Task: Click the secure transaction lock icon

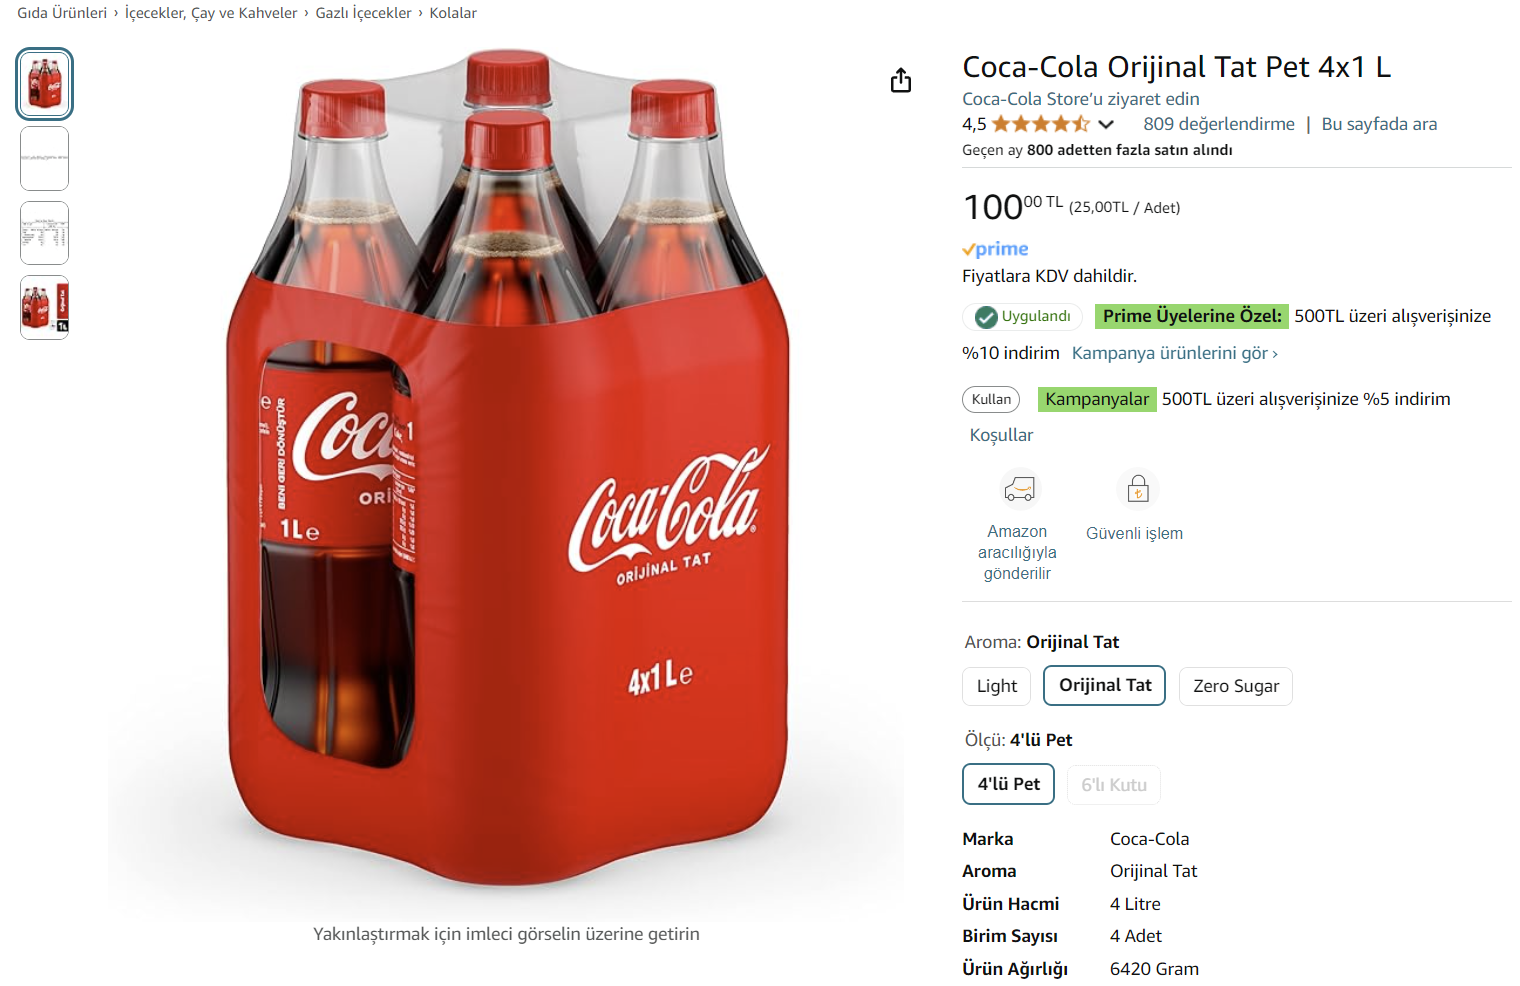Action: [x=1138, y=490]
